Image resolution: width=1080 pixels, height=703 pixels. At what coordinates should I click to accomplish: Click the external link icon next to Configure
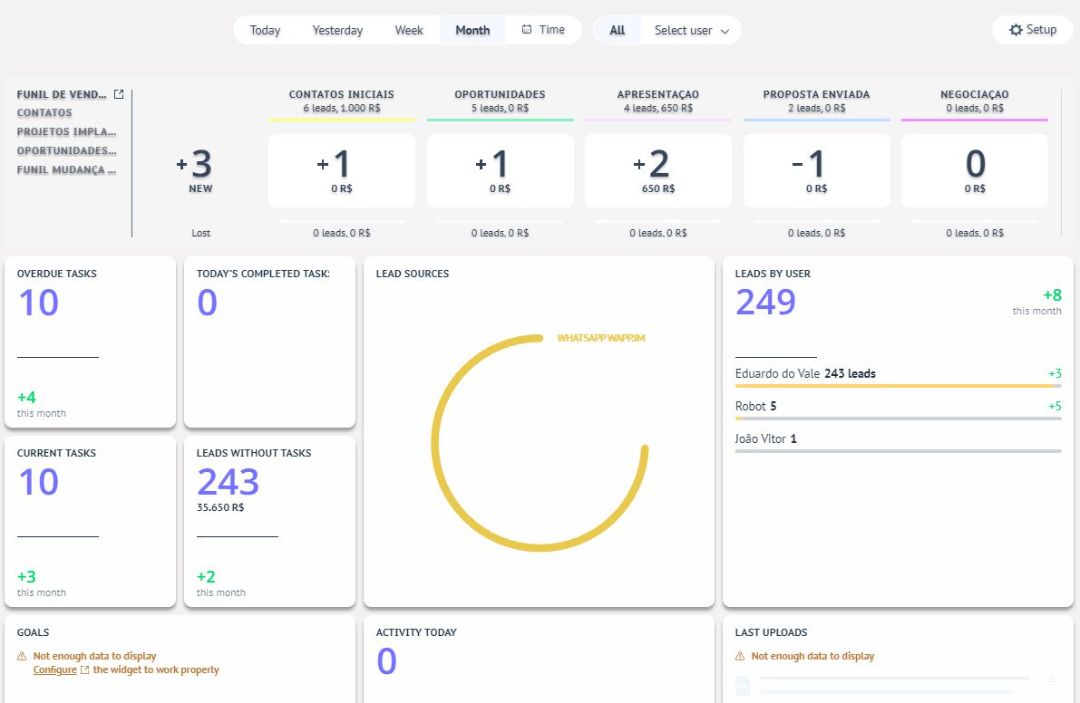(85, 670)
